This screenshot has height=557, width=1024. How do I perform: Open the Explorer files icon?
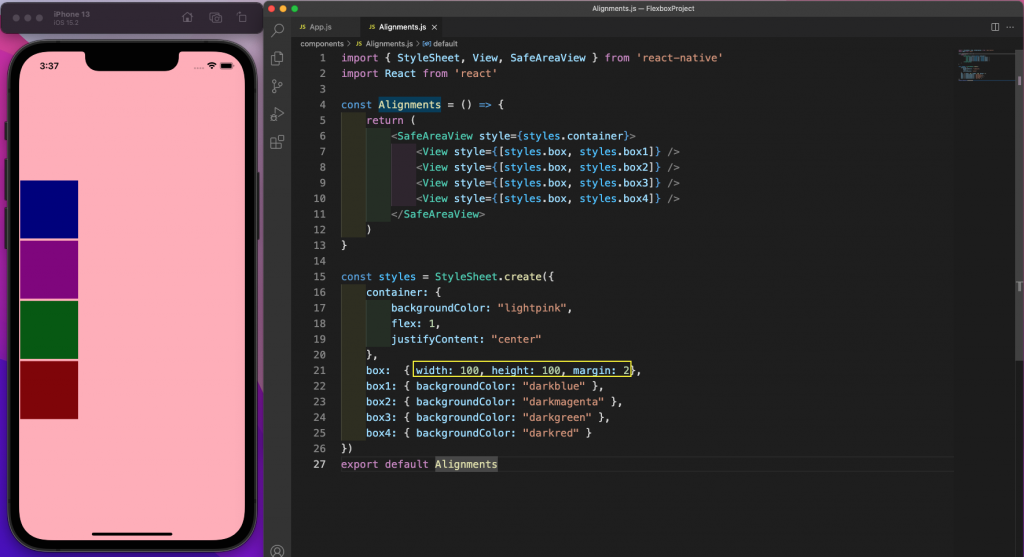click(x=278, y=59)
